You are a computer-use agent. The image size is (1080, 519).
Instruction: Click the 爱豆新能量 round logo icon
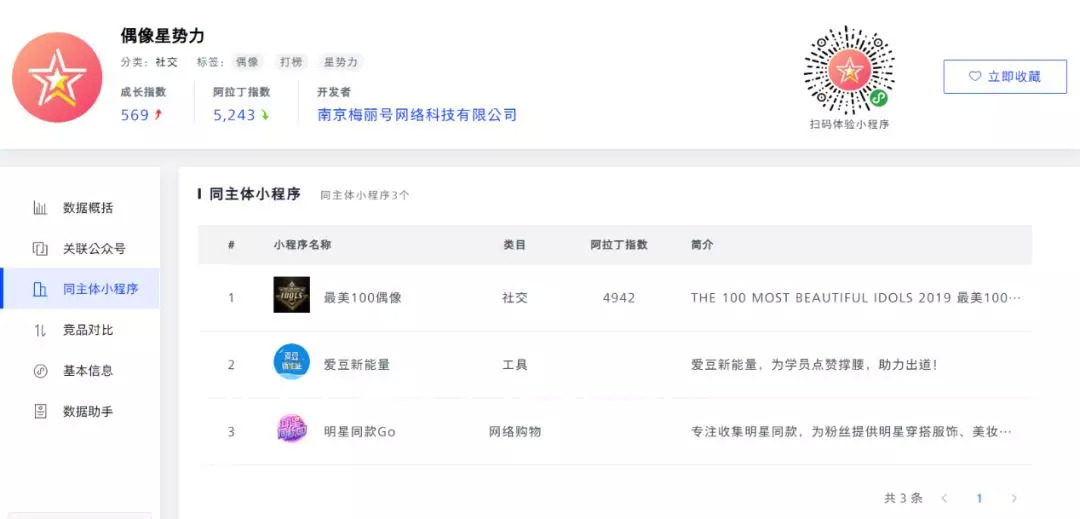[x=291, y=362]
